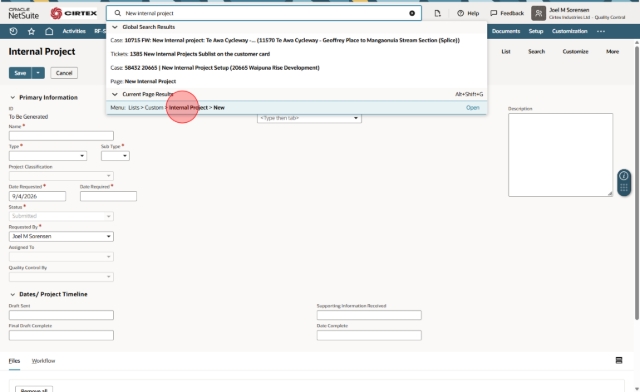Viewport: 640px width, 392px height.
Task: Click the Final Draft Complete field
Action: pos(61,335)
